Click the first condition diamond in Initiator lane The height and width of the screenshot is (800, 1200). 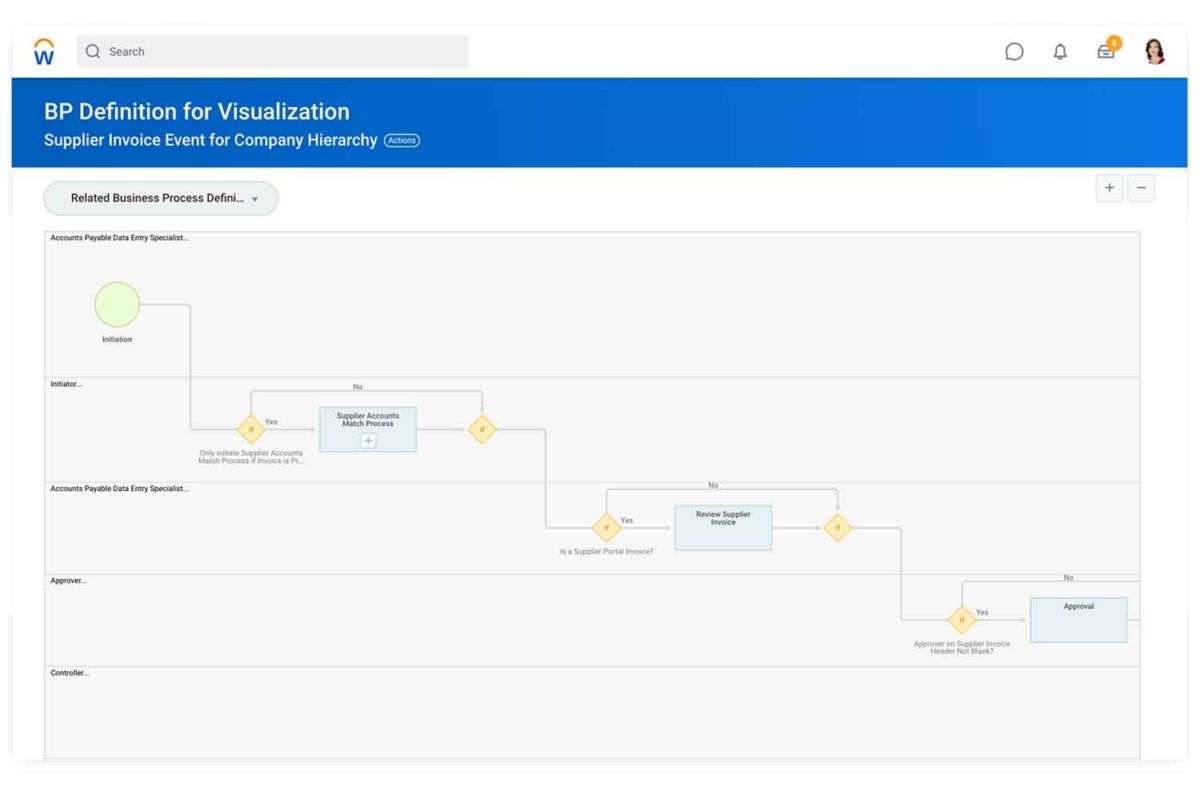point(251,430)
